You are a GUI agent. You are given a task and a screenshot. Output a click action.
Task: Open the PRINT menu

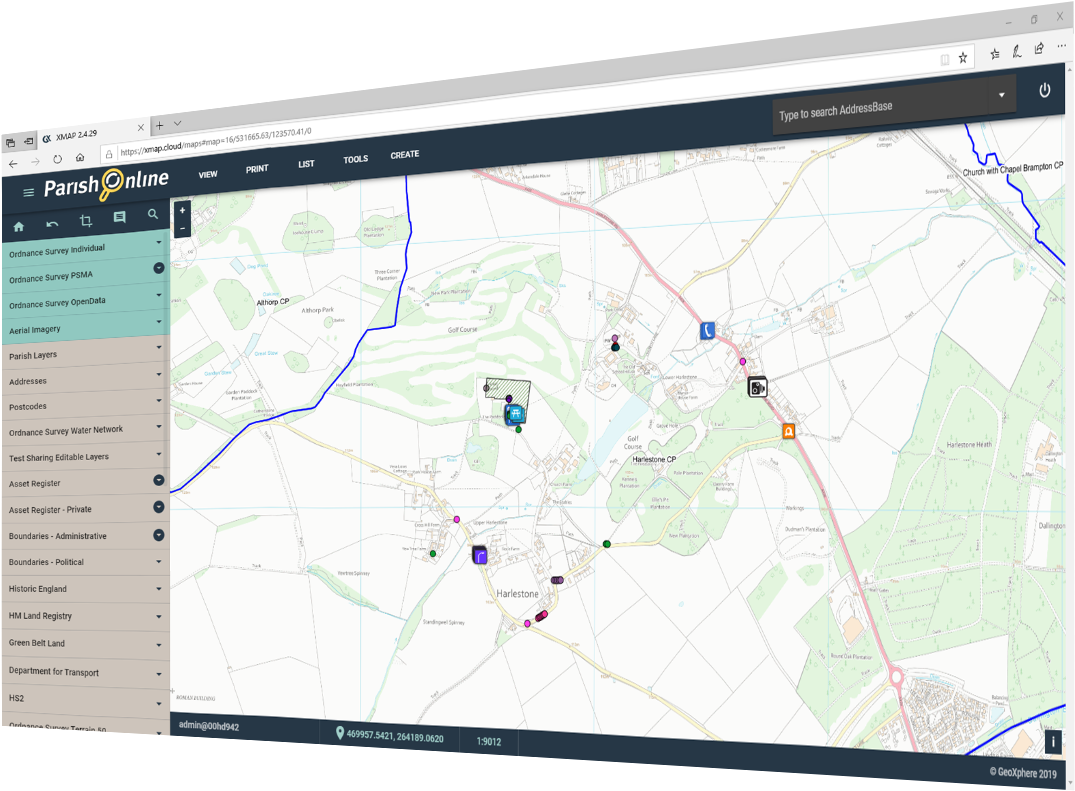tap(257, 168)
